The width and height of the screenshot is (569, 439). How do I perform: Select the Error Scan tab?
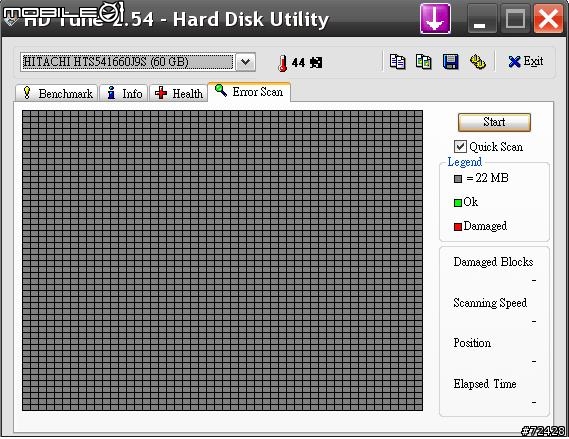click(x=249, y=92)
